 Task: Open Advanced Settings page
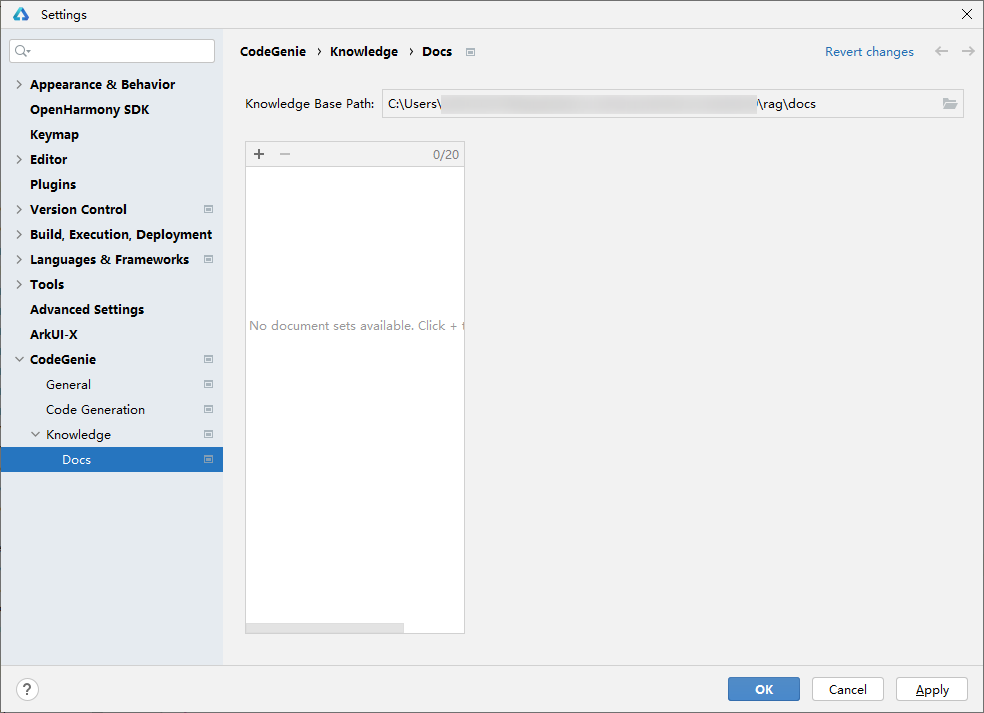(x=87, y=309)
